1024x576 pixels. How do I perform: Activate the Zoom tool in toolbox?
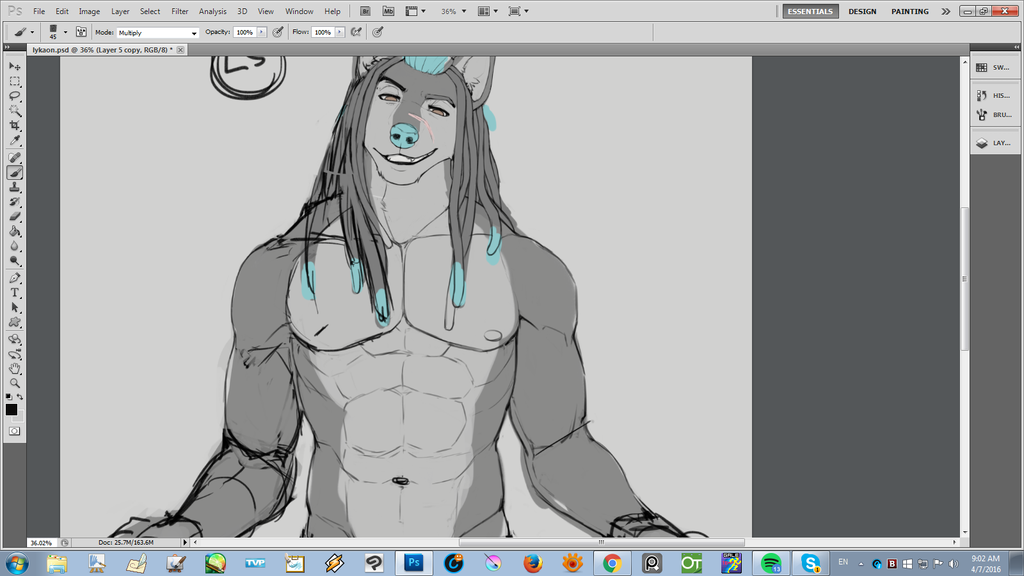(x=15, y=383)
